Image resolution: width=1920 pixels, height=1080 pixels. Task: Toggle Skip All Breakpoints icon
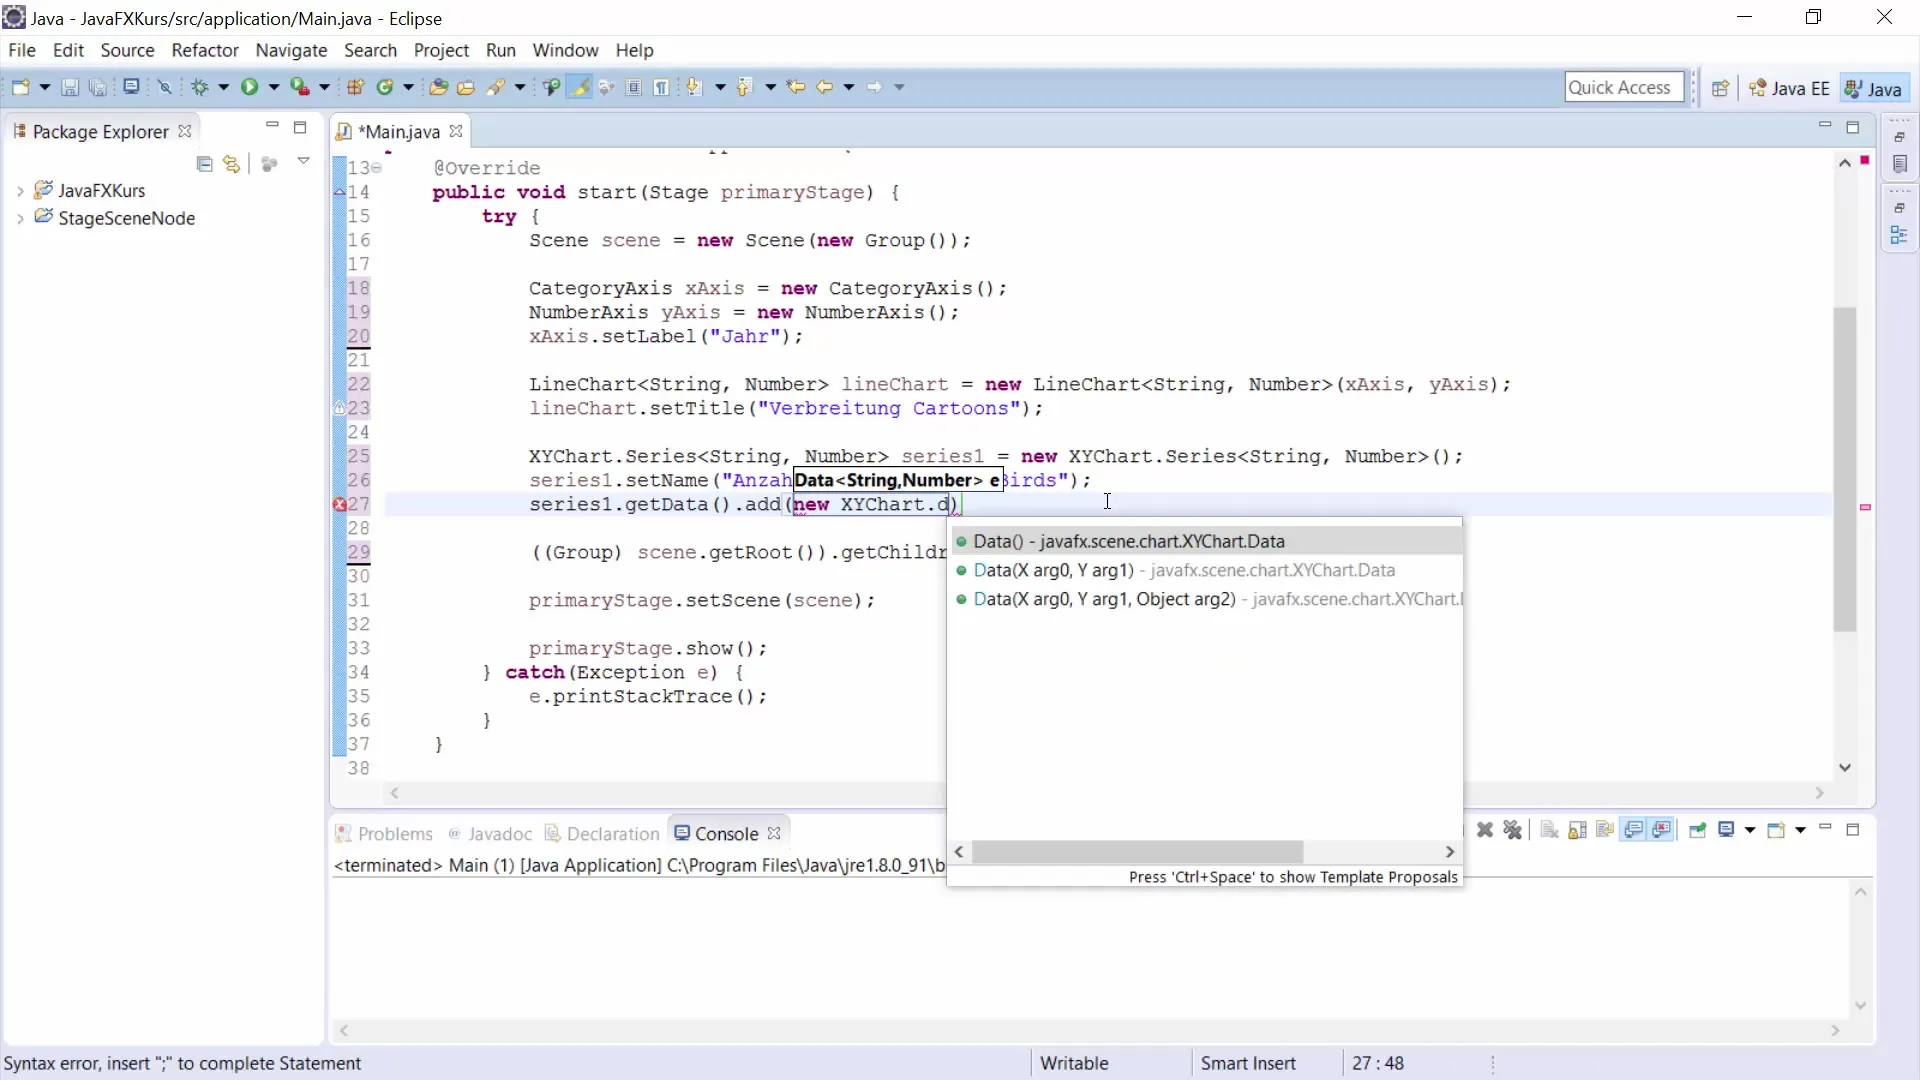(x=165, y=87)
